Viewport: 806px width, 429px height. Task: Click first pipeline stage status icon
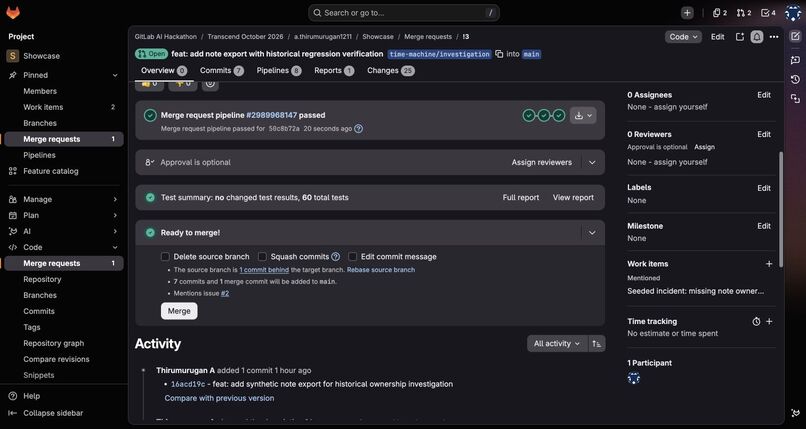click(x=528, y=115)
